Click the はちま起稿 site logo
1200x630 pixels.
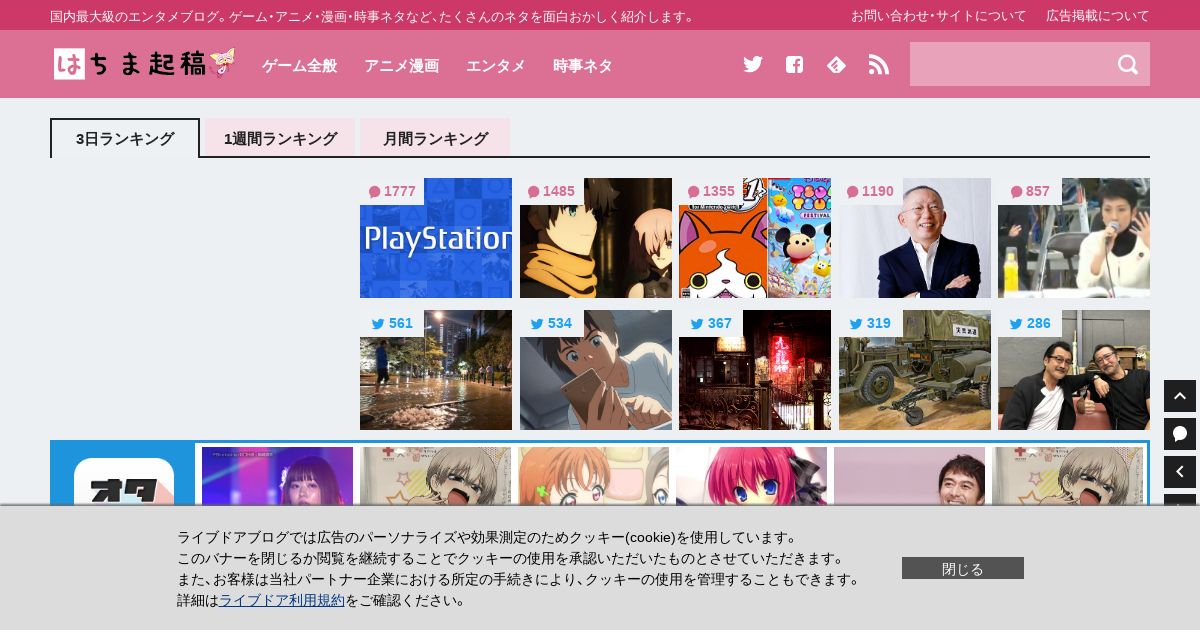click(145, 64)
